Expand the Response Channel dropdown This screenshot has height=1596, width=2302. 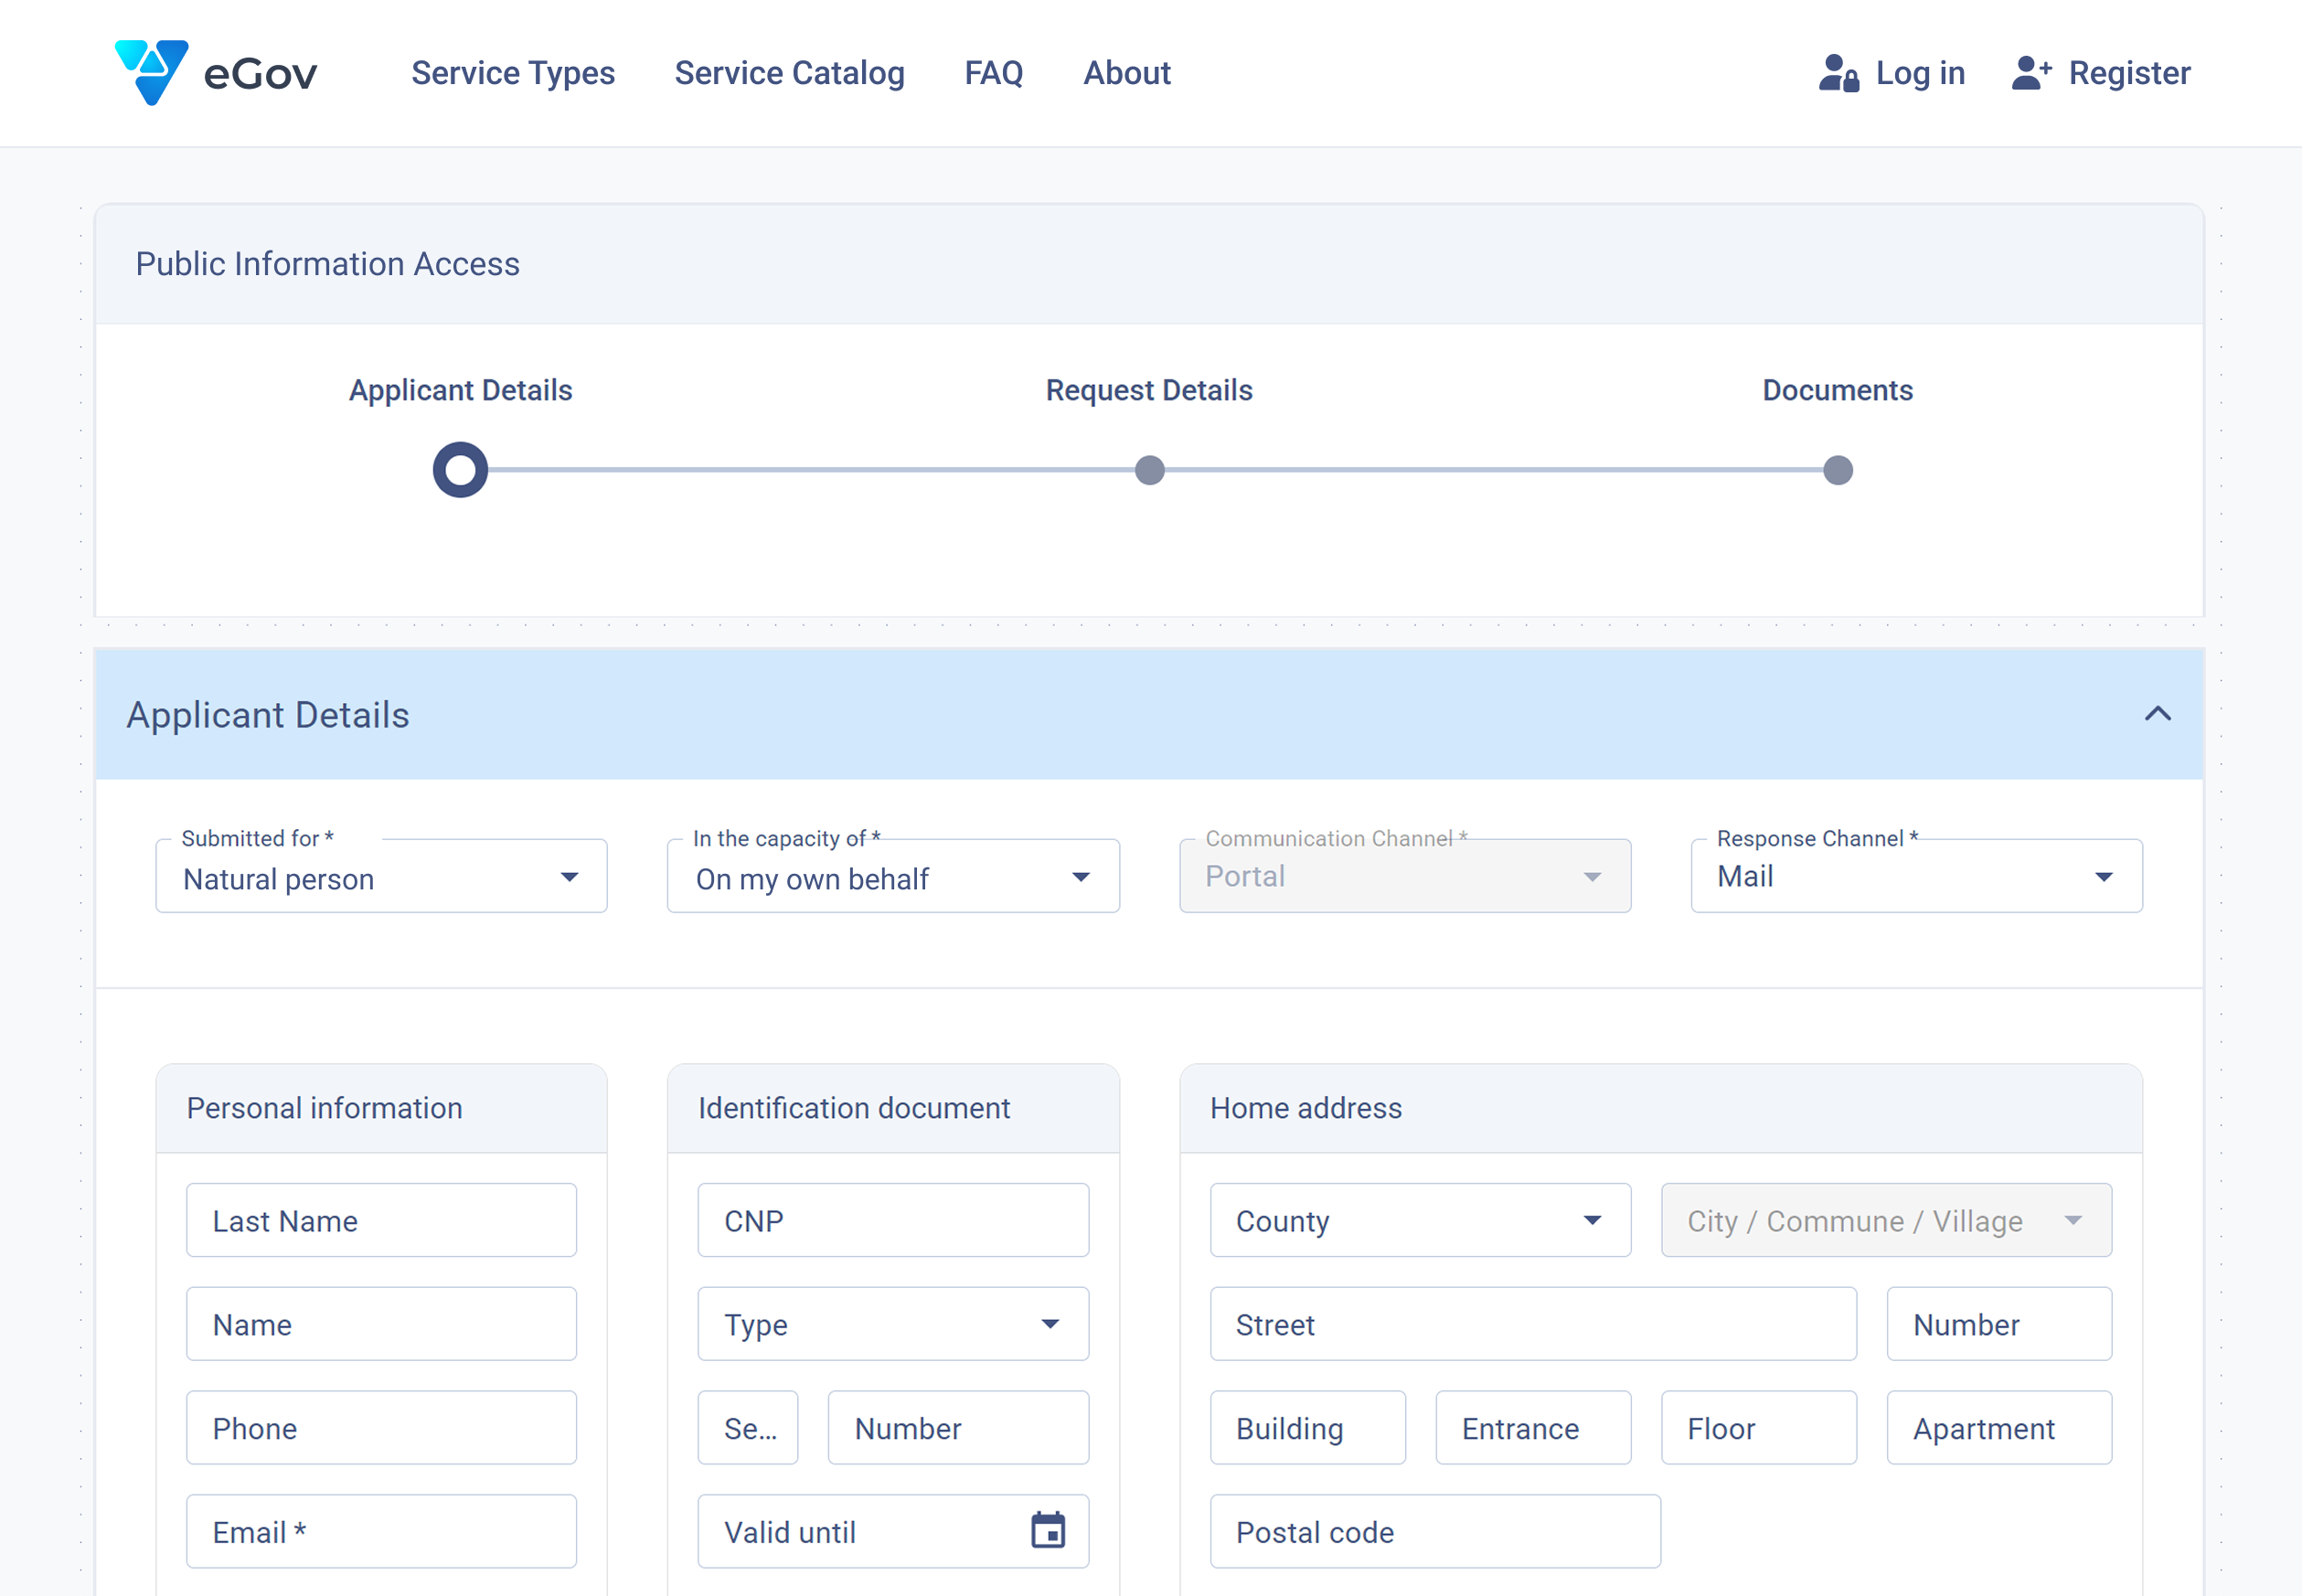[1915, 877]
